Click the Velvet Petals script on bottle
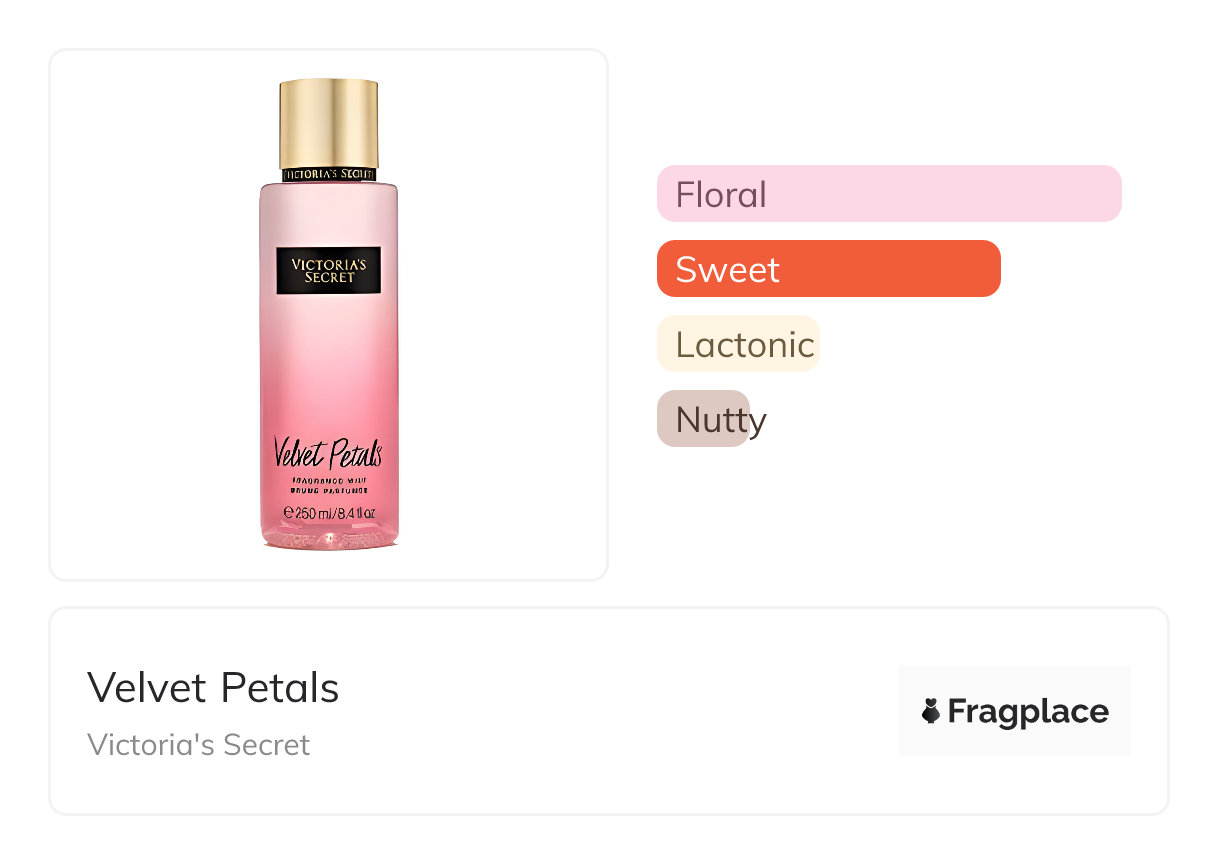Viewport: 1218px width, 864px height. coord(328,455)
